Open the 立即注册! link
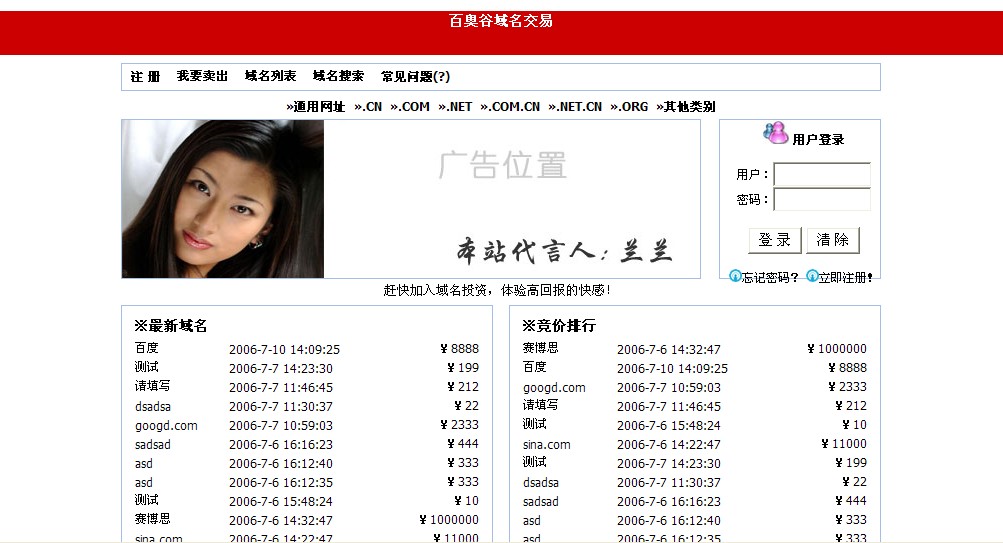The width and height of the screenshot is (1003, 543). point(846,278)
